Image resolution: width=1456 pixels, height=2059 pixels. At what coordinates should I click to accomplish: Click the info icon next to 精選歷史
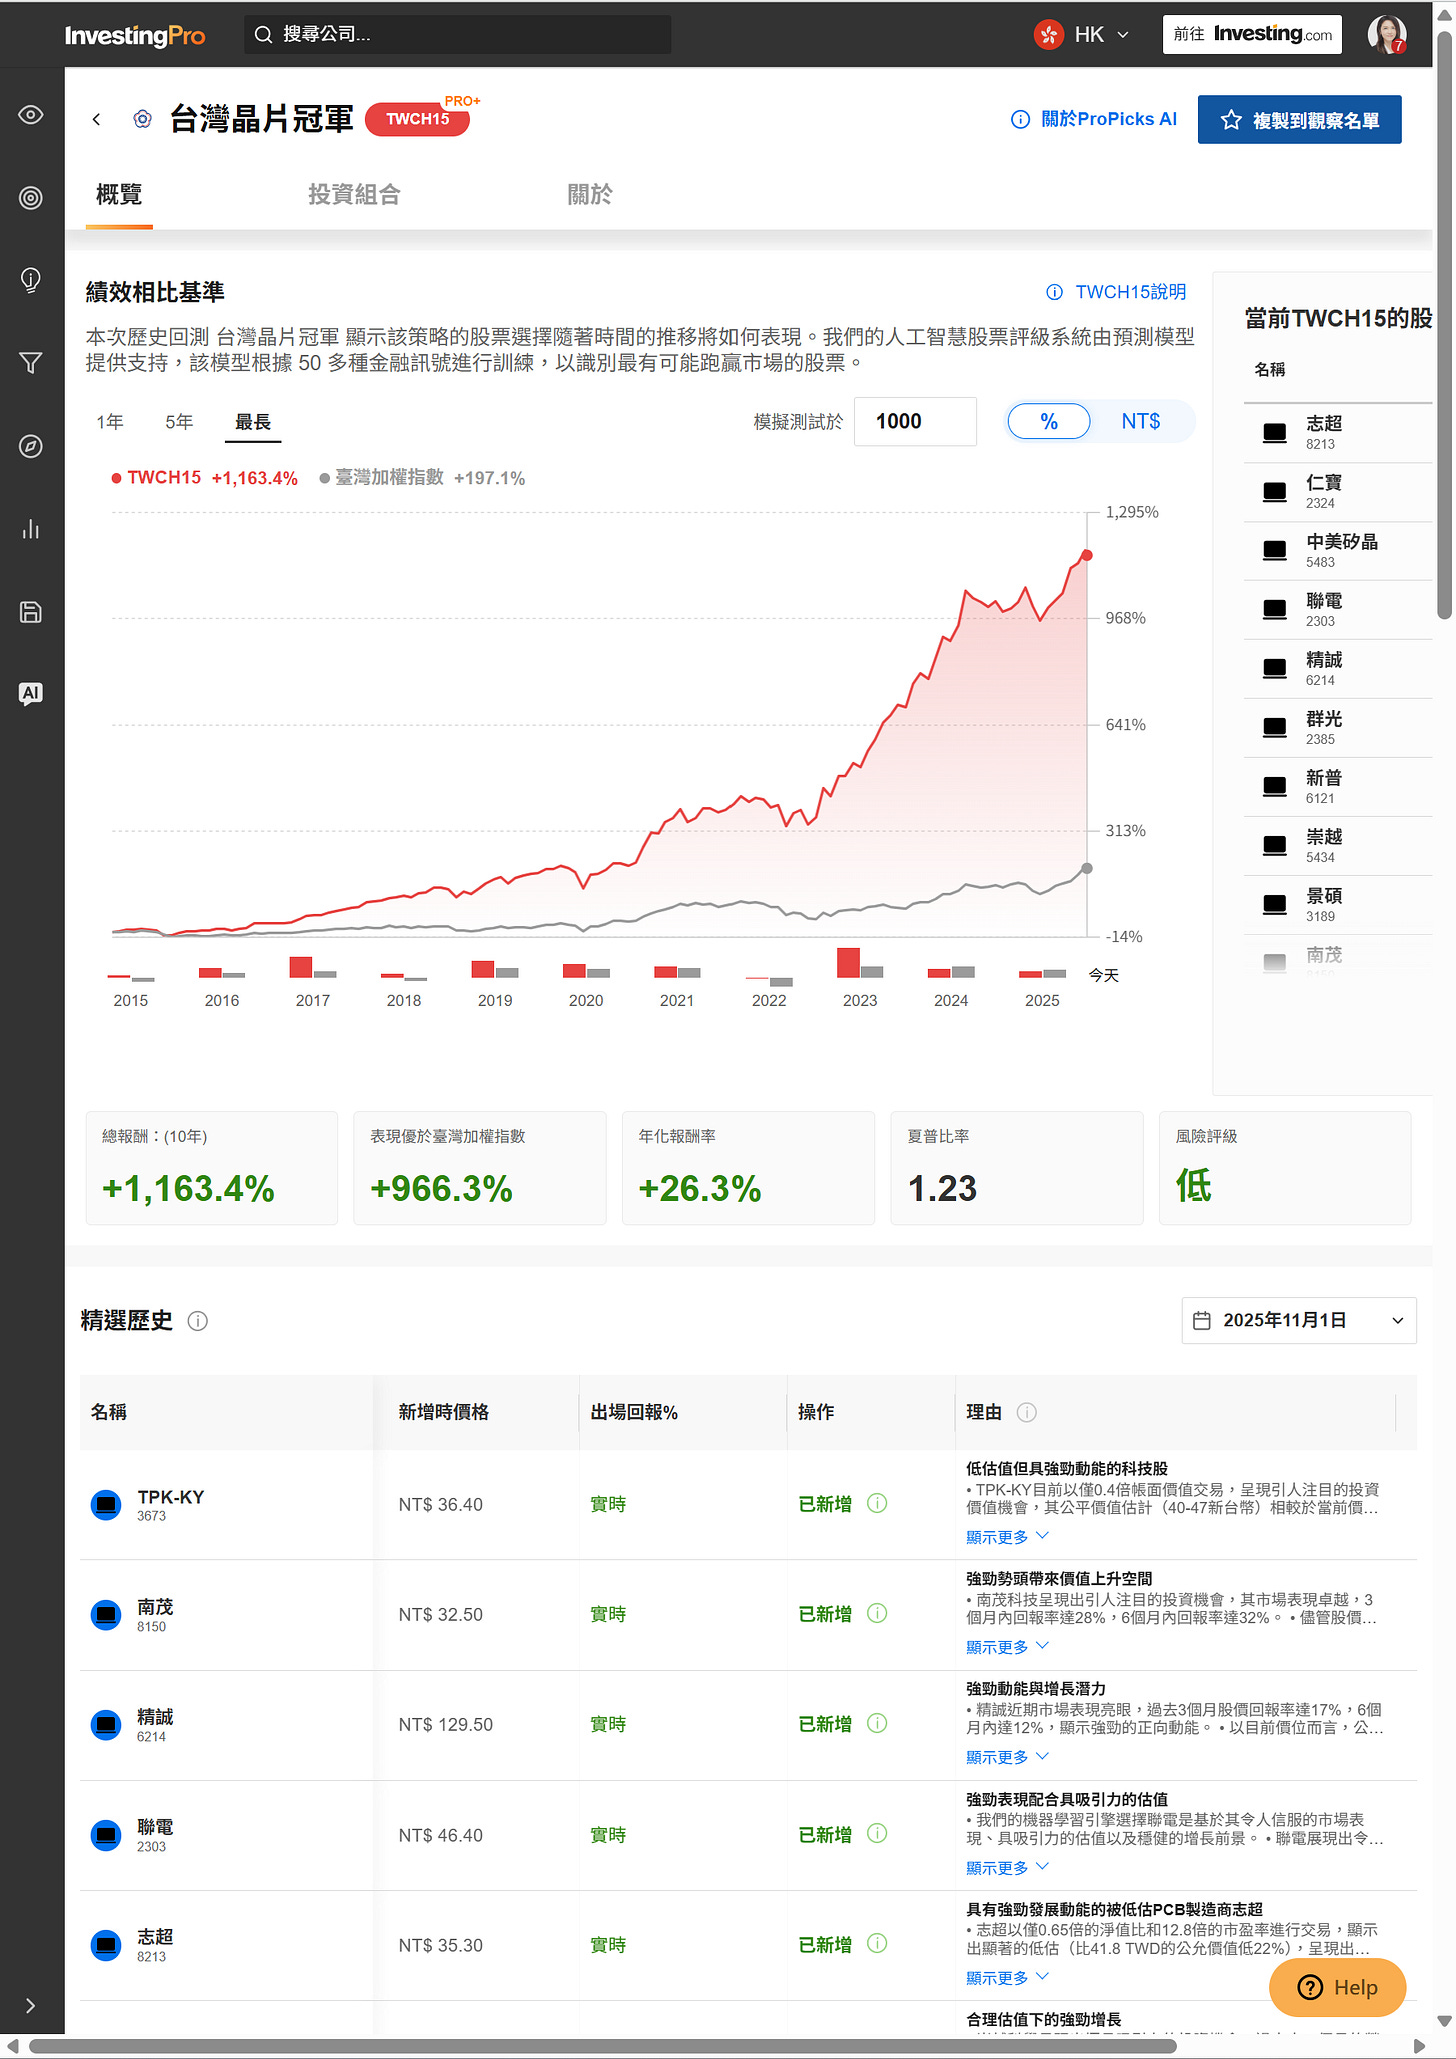(x=198, y=1321)
